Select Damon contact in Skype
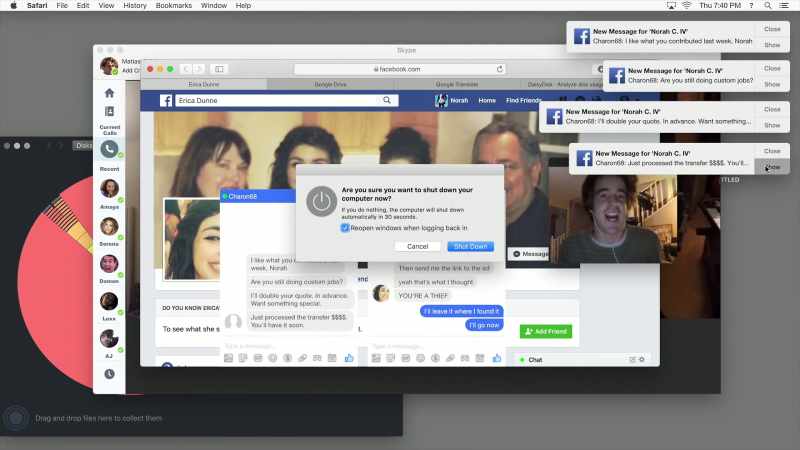This screenshot has width=800, height=450. click(x=109, y=264)
